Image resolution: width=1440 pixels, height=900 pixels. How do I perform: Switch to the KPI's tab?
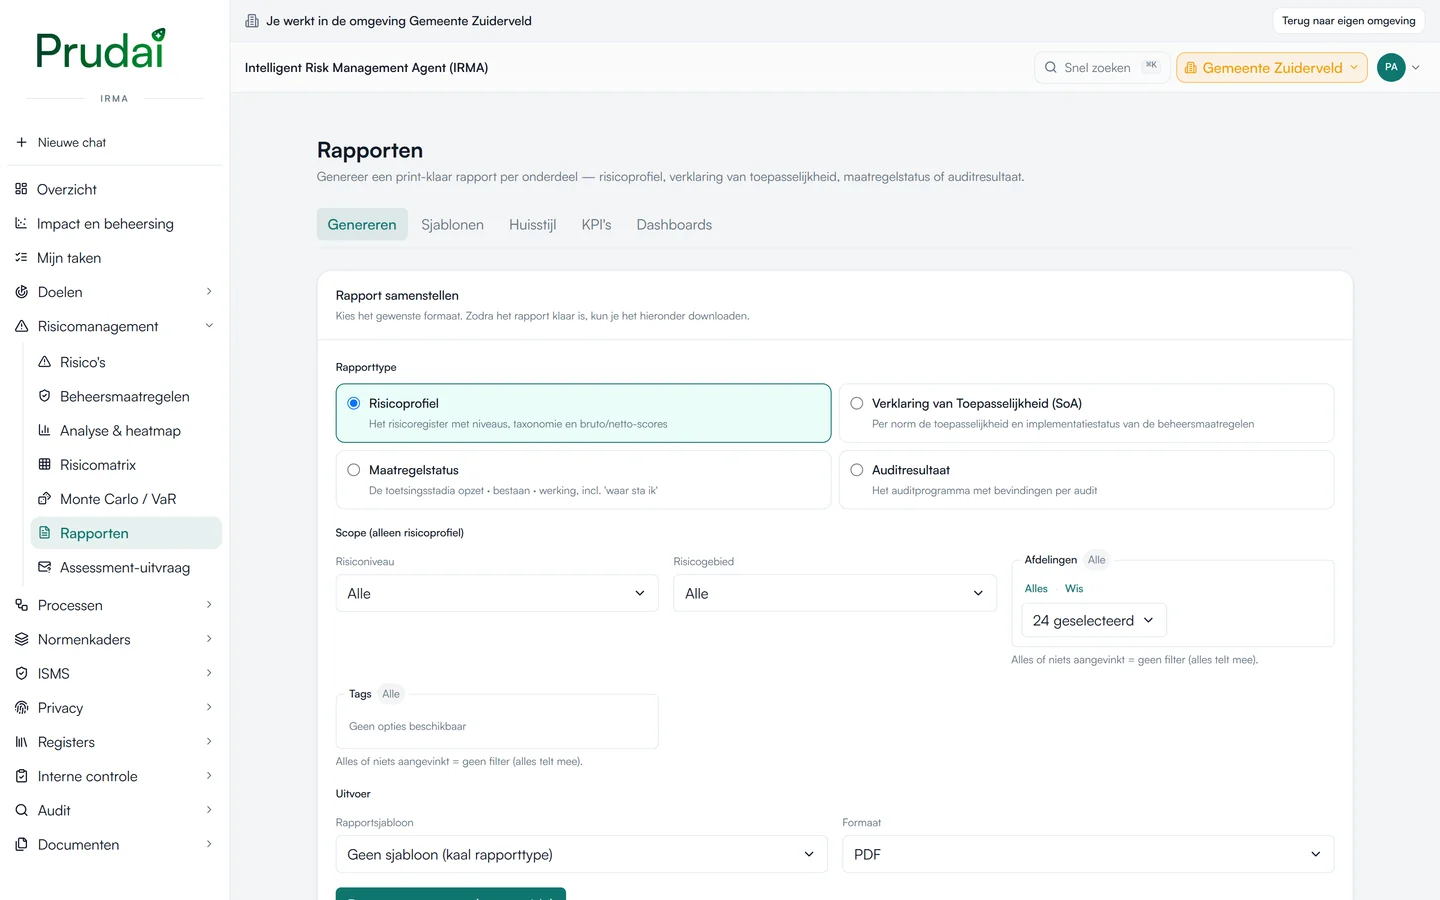tap(596, 225)
